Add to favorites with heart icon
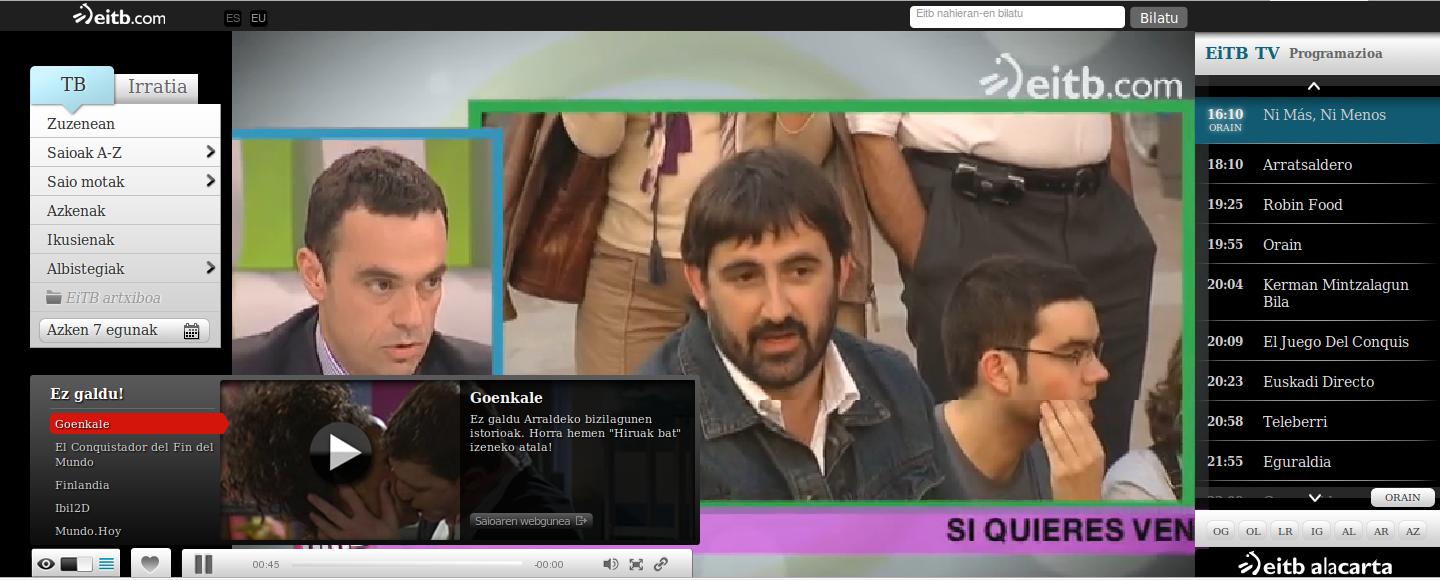This screenshot has width=1440, height=580. coord(149,564)
